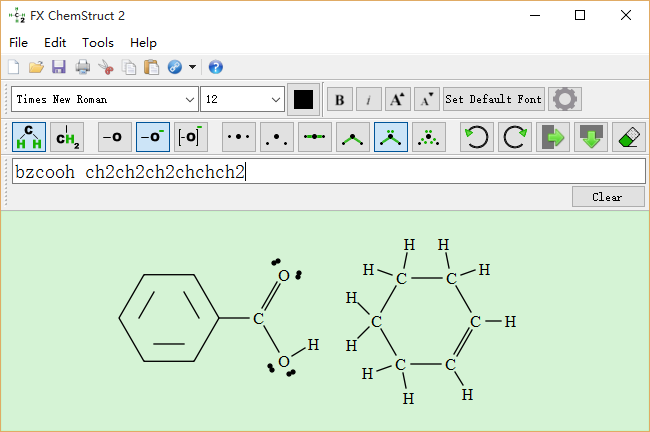
Task: Expand the Times New Roman font dropdown
Action: [190, 99]
